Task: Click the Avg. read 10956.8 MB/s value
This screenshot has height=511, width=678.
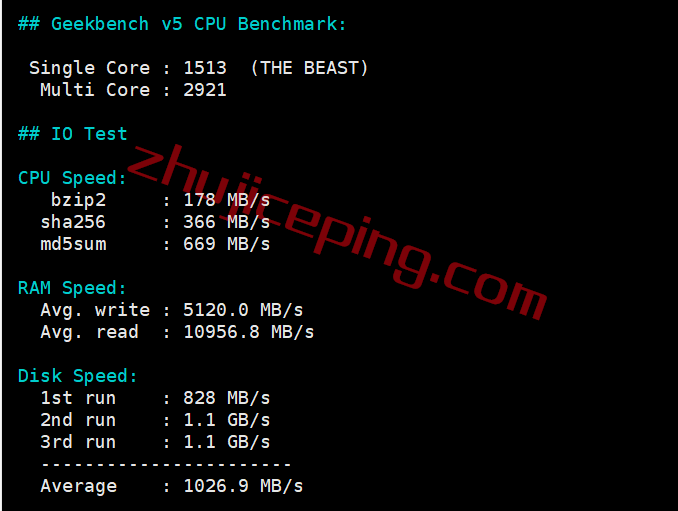Action: pos(249,332)
